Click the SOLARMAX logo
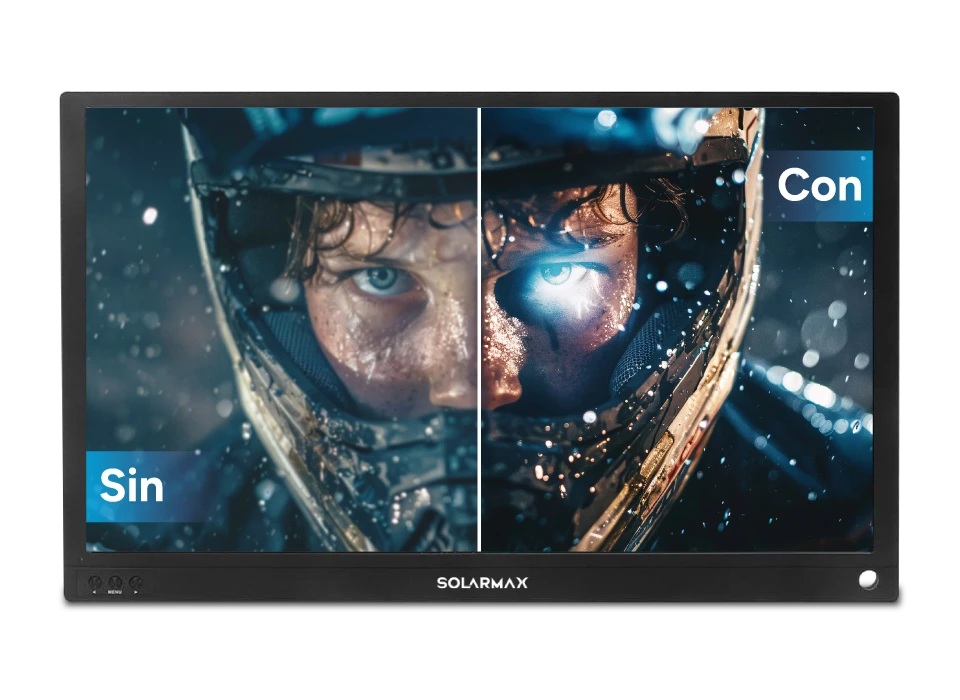The image size is (960, 700). click(x=481, y=582)
